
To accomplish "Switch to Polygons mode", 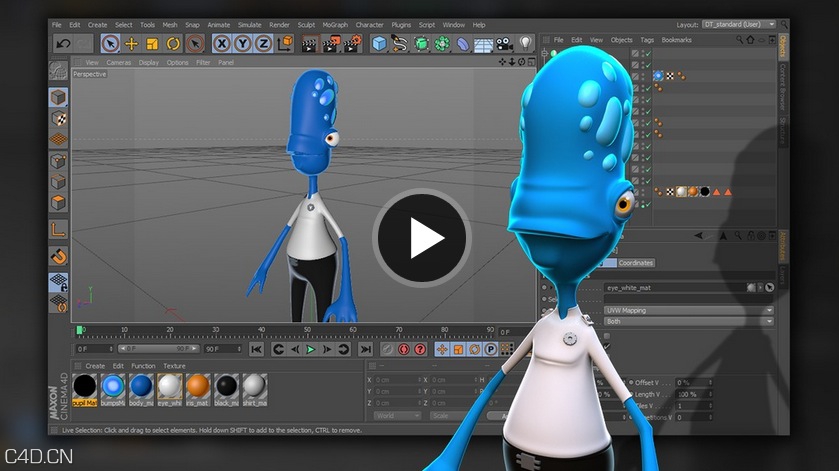I will pyautogui.click(x=58, y=203).
